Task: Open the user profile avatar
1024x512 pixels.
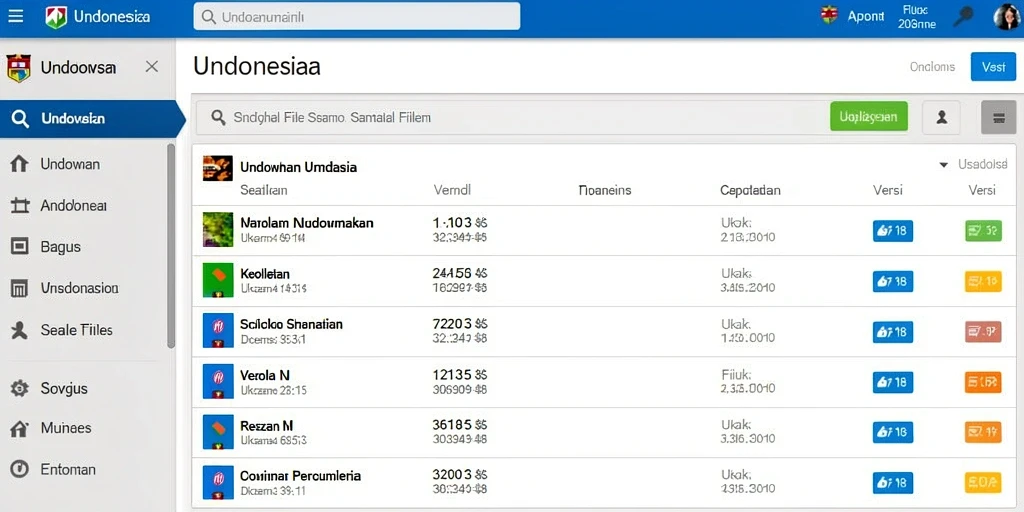Action: [x=1006, y=17]
